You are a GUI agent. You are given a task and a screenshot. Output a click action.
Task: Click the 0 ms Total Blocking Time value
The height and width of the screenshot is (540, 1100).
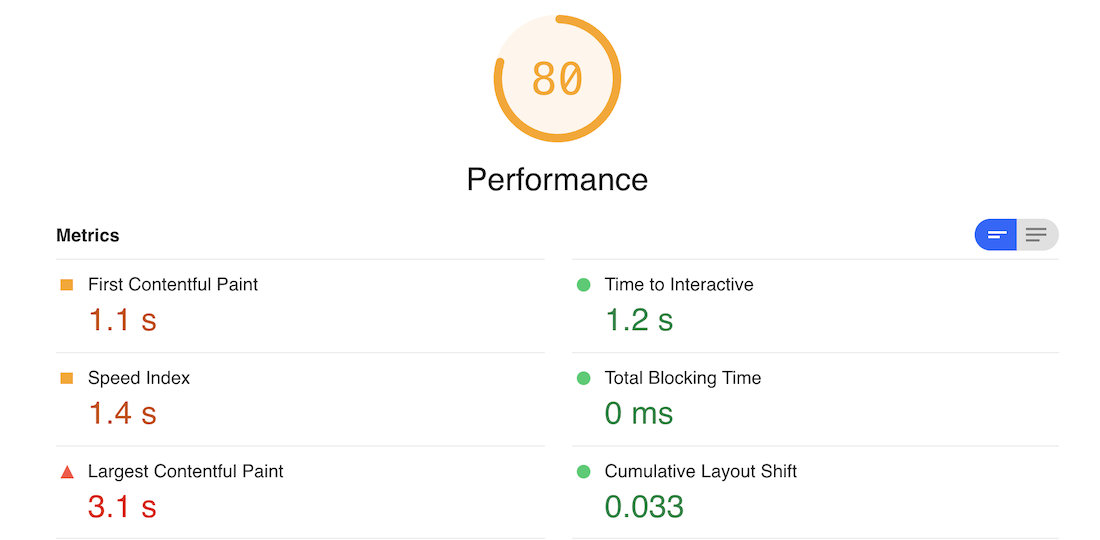coord(639,413)
